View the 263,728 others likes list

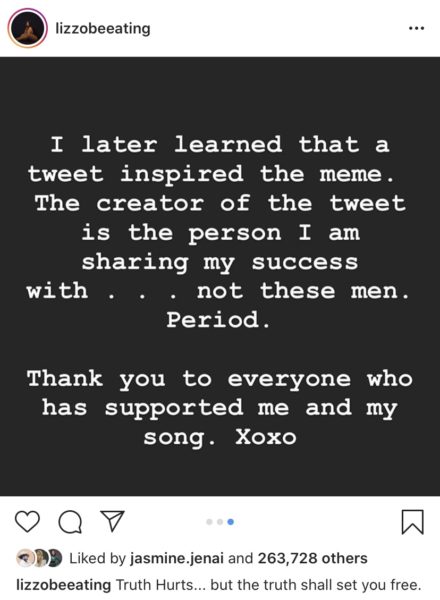pos(312,558)
